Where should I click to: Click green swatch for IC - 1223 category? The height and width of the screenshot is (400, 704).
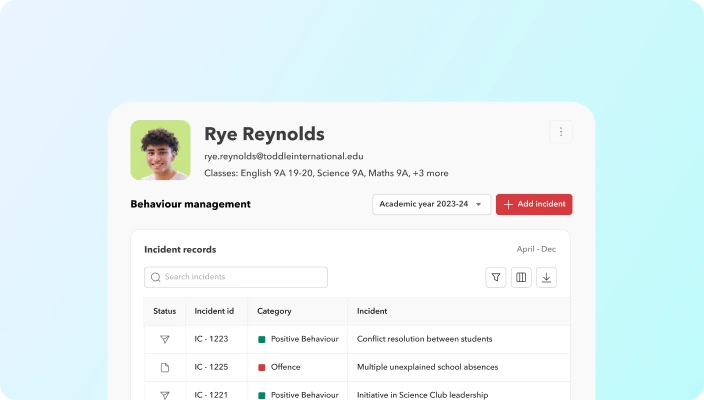click(x=262, y=339)
